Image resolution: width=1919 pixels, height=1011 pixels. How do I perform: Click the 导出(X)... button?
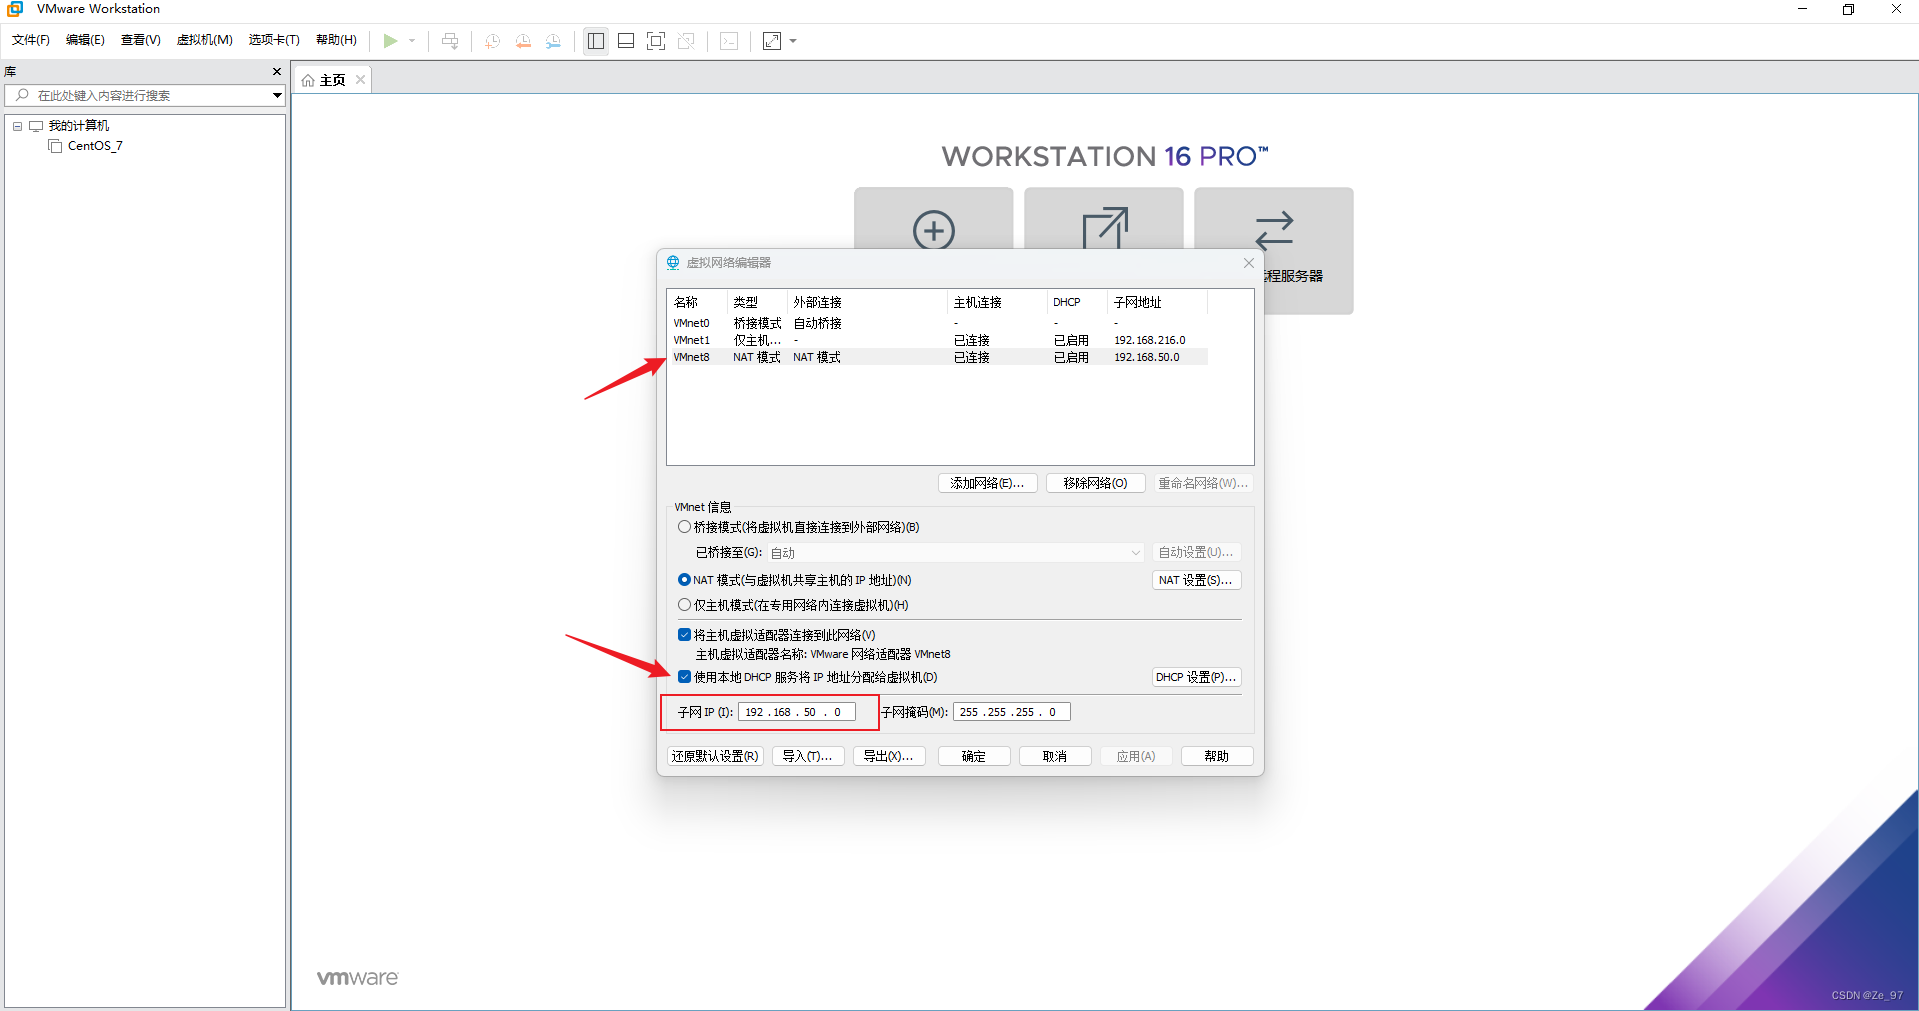click(x=889, y=756)
